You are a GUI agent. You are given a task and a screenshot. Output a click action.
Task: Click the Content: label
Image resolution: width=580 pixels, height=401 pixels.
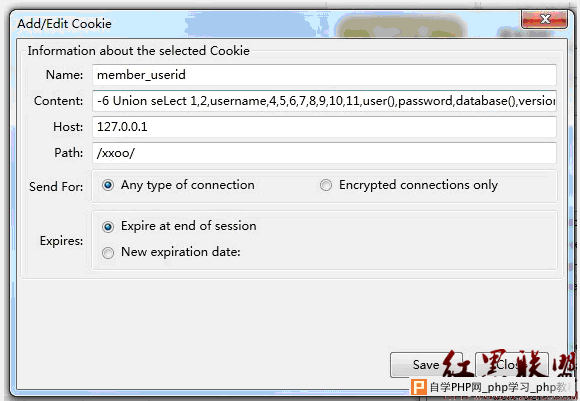[58, 101]
